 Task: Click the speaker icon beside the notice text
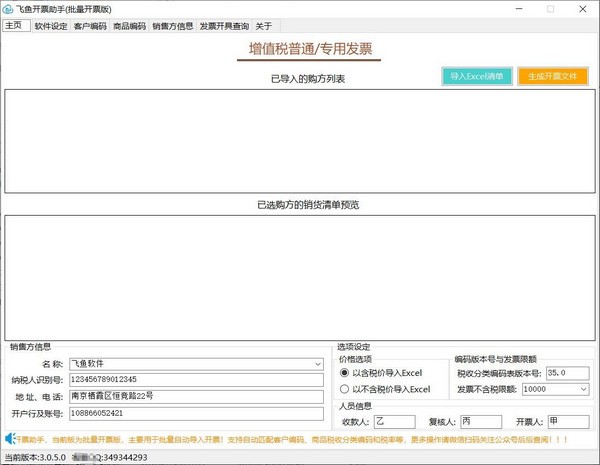coord(9,438)
